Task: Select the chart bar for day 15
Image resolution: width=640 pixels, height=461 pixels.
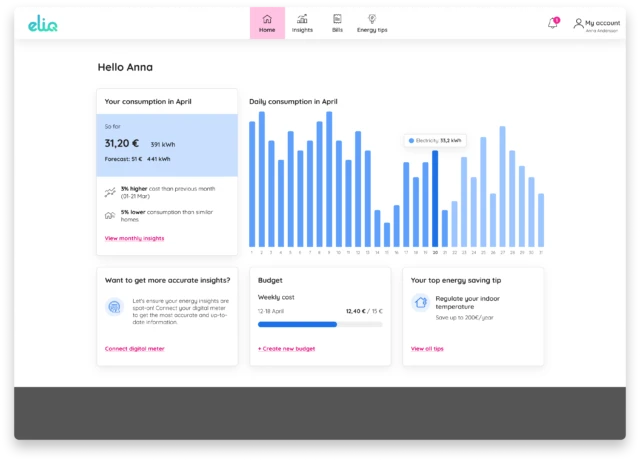Action: tap(387, 234)
